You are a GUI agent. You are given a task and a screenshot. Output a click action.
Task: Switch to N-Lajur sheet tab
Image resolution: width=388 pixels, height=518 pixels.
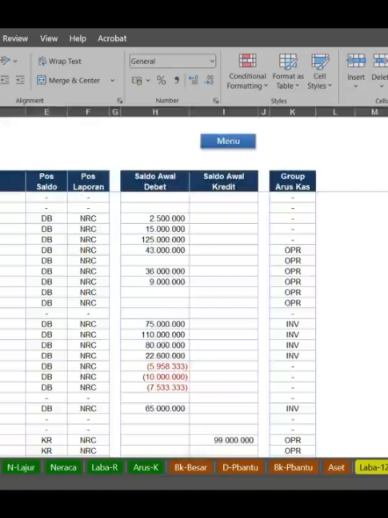point(21,468)
